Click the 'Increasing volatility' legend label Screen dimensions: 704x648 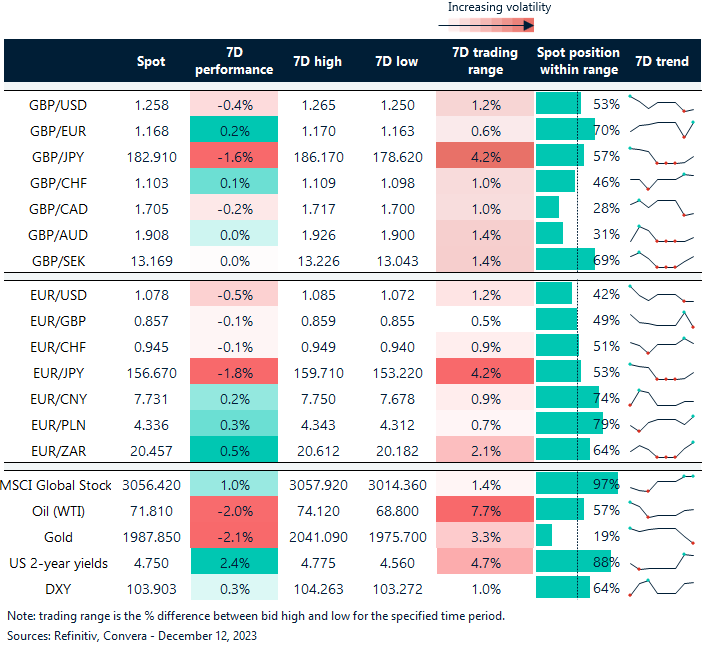(499, 7)
